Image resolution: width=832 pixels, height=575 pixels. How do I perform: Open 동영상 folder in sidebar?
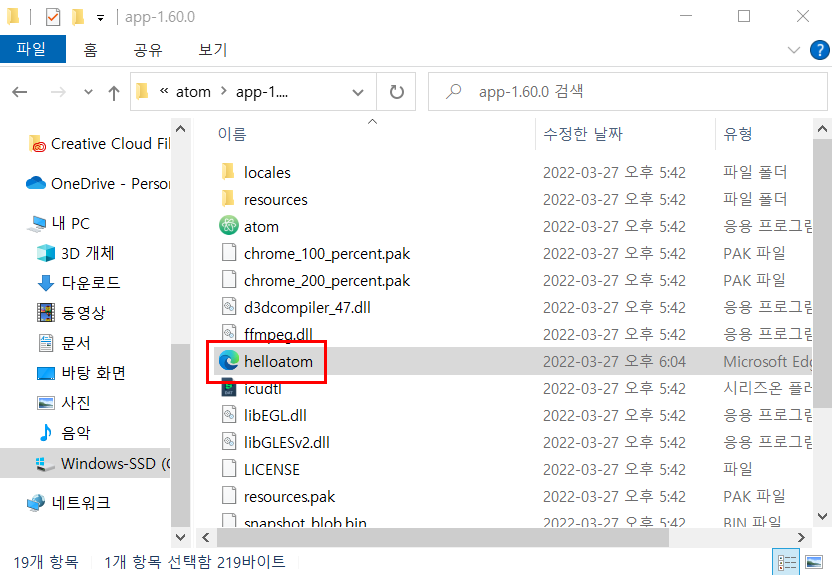point(71,312)
